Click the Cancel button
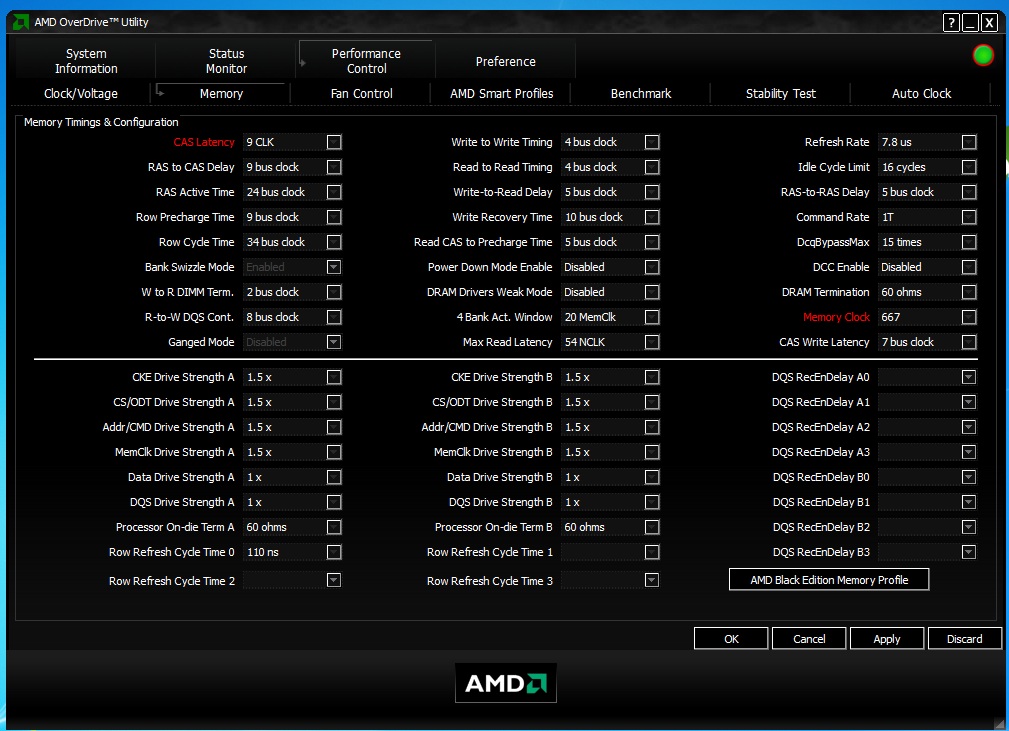 (x=809, y=639)
